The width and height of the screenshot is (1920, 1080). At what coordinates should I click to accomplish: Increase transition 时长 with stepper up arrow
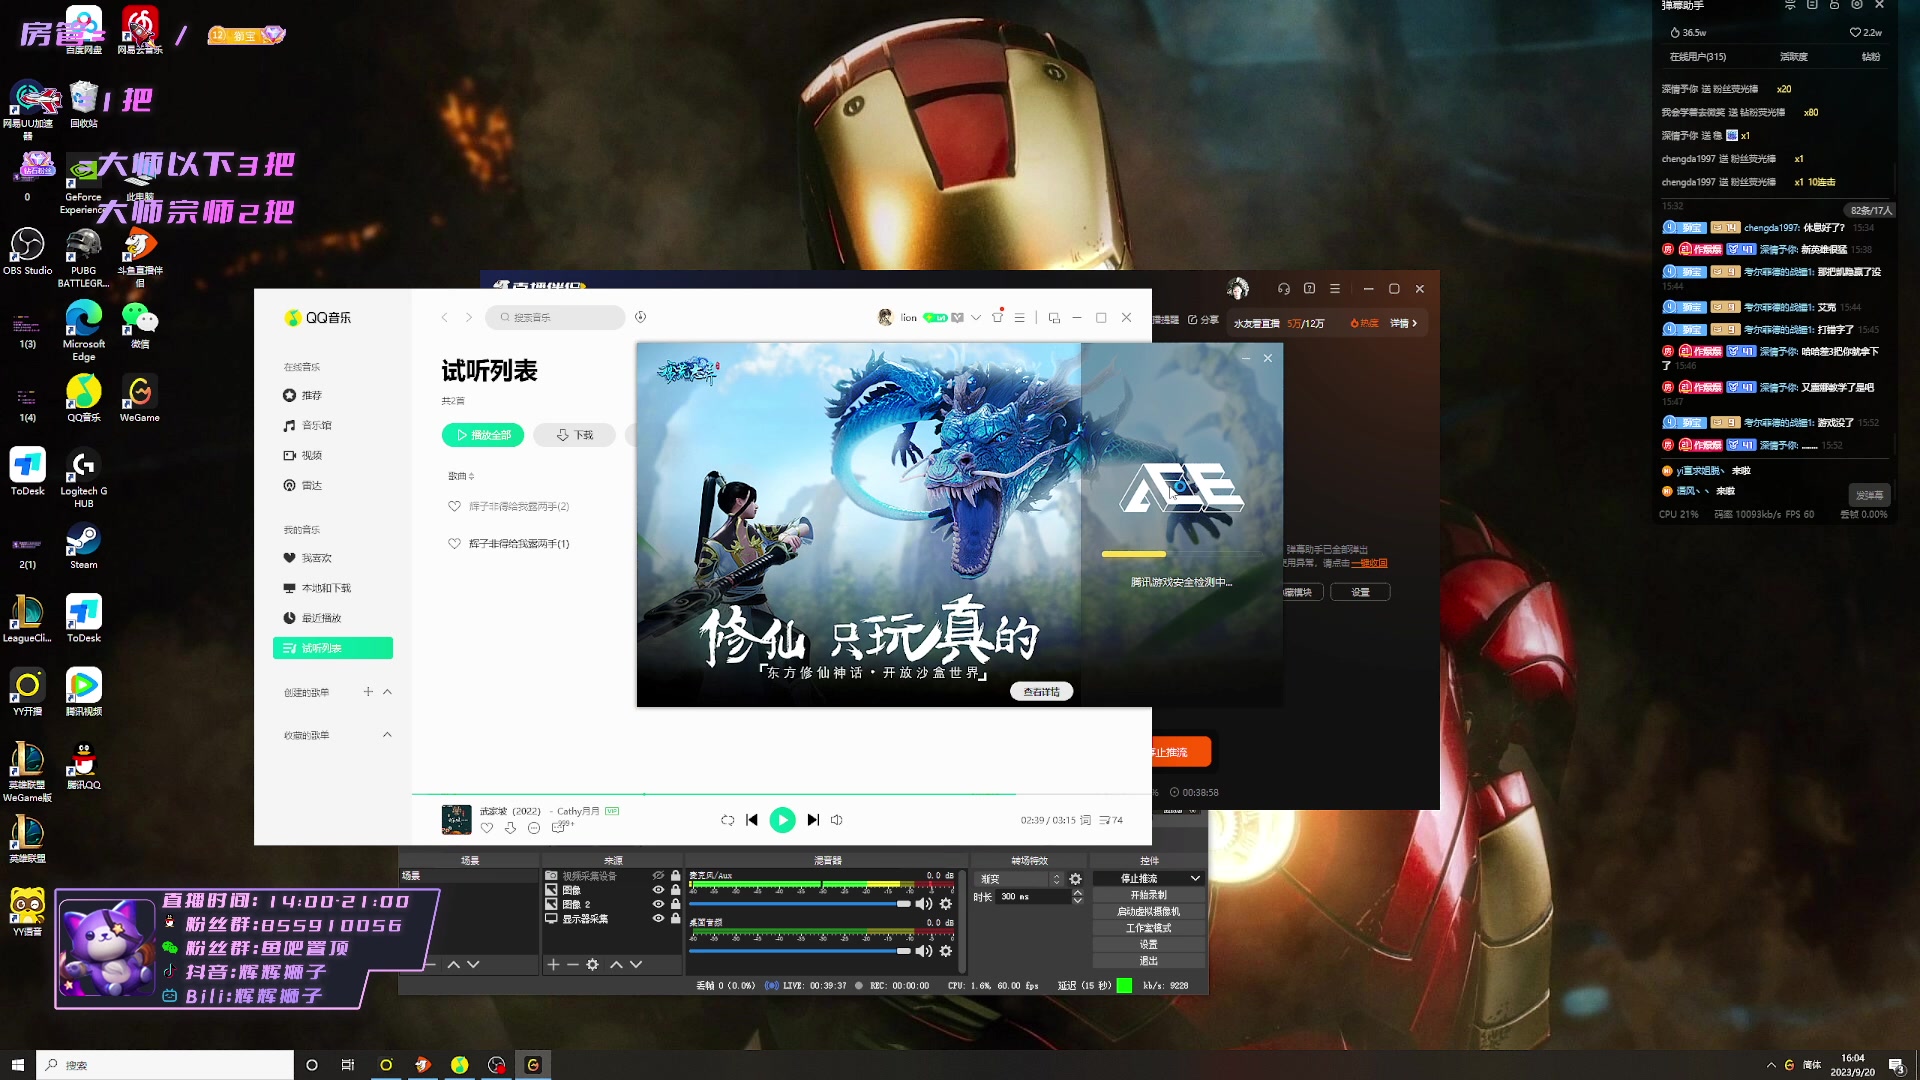1077,893
